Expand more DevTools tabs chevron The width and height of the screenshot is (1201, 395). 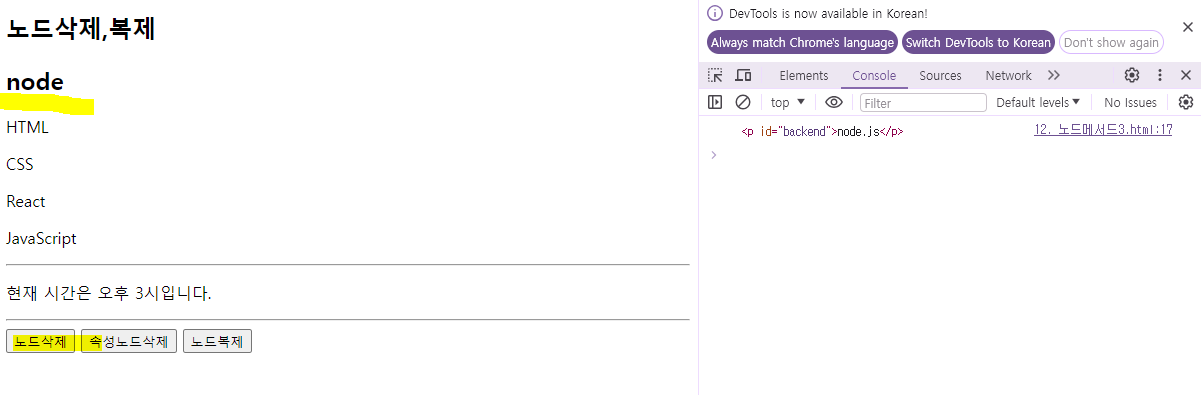click(x=1053, y=75)
